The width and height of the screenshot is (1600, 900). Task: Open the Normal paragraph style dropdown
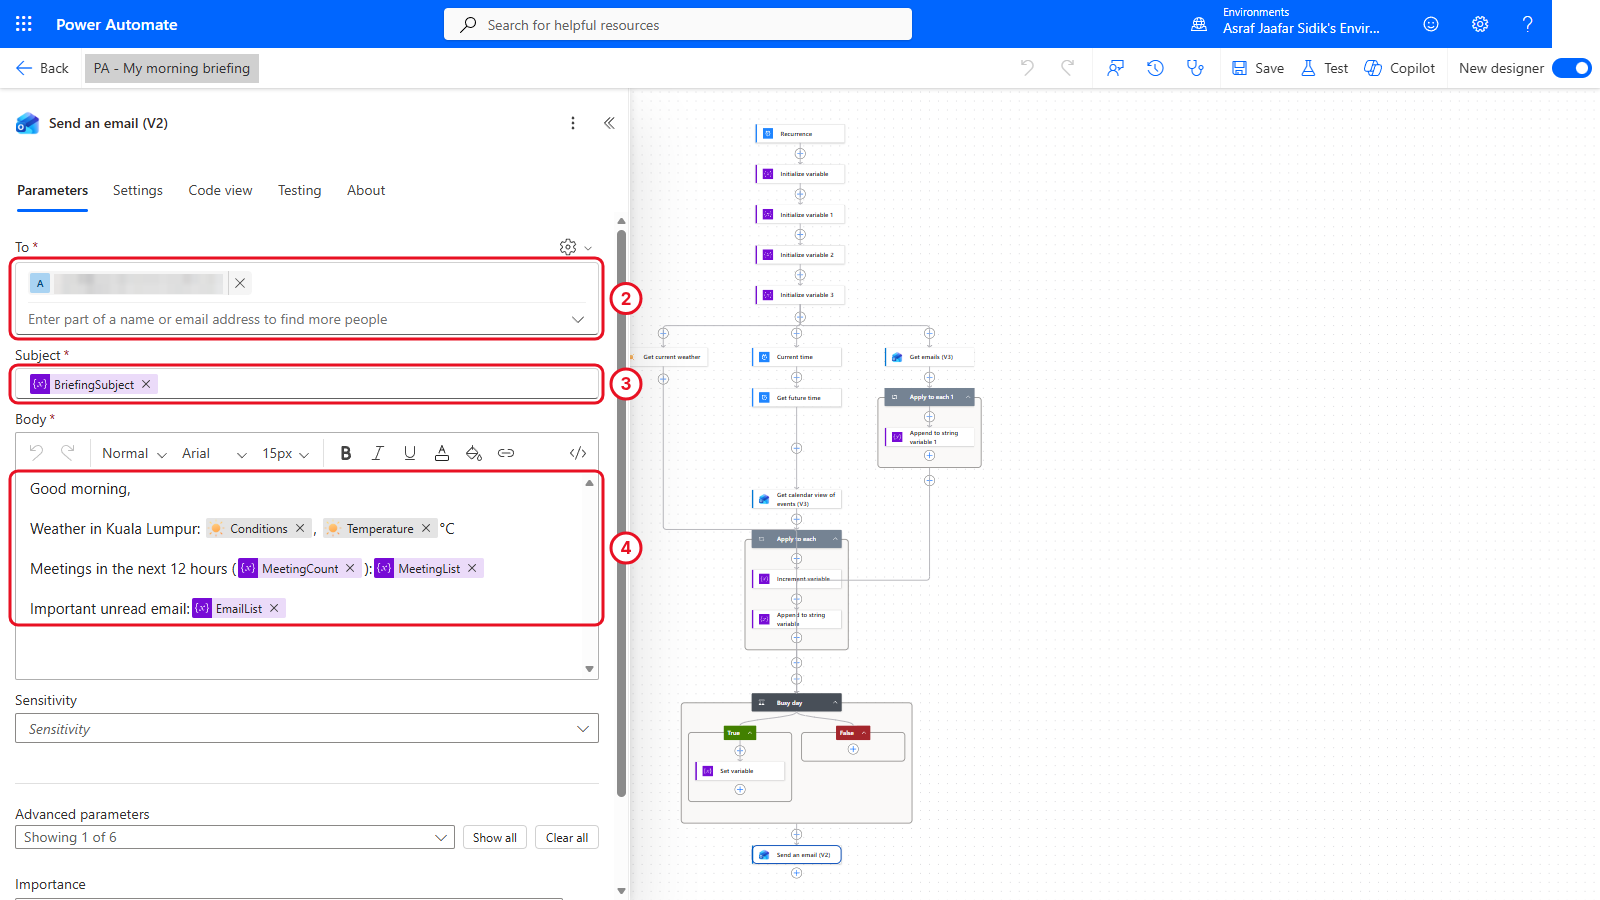[134, 453]
